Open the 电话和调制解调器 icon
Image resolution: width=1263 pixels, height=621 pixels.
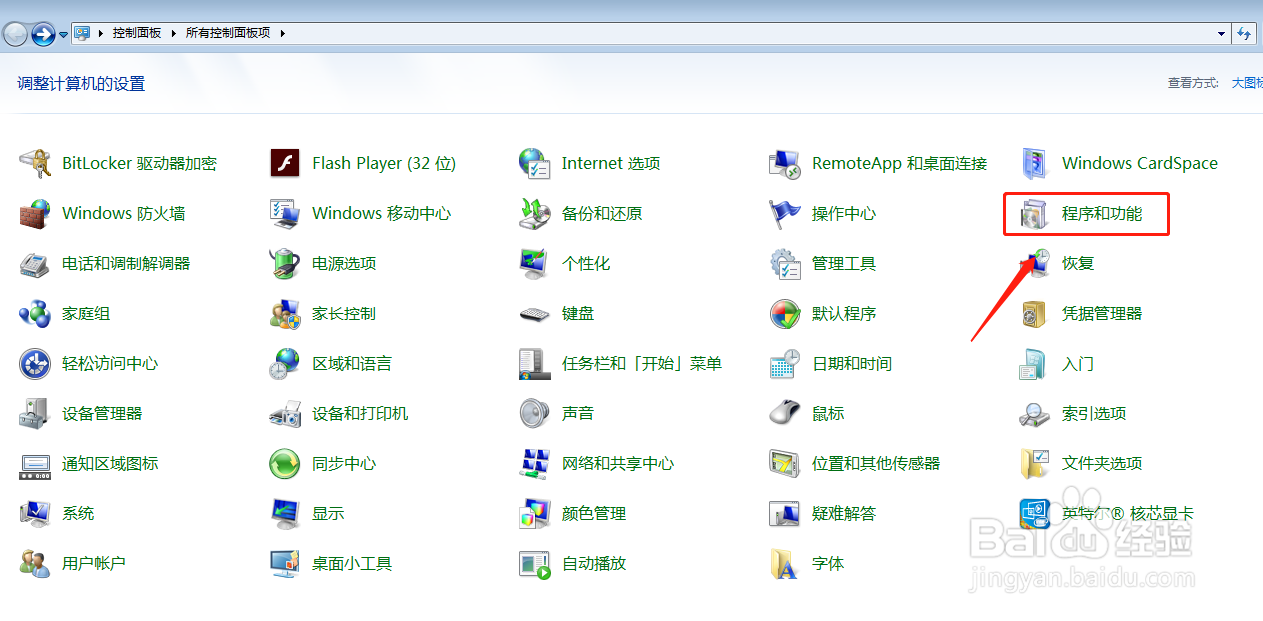pos(35,263)
